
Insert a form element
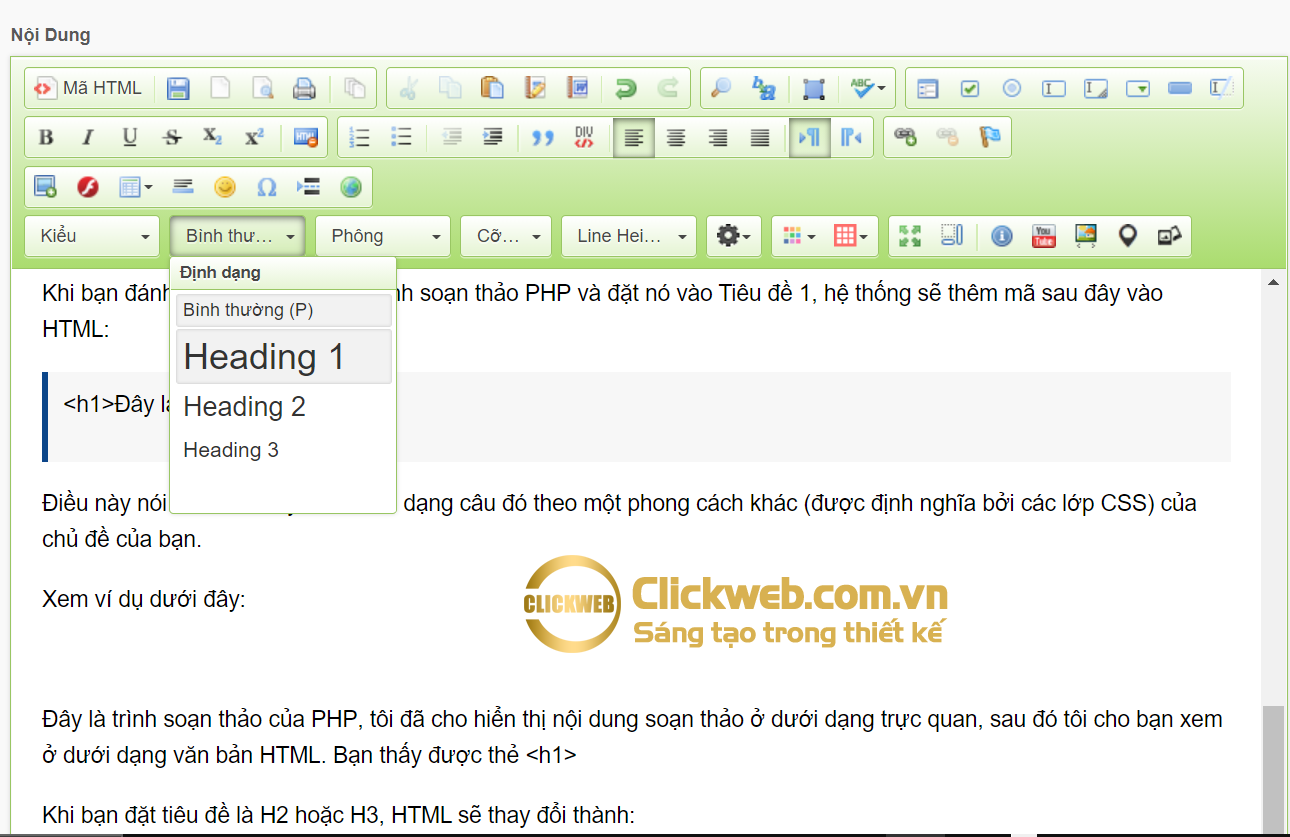coord(927,88)
